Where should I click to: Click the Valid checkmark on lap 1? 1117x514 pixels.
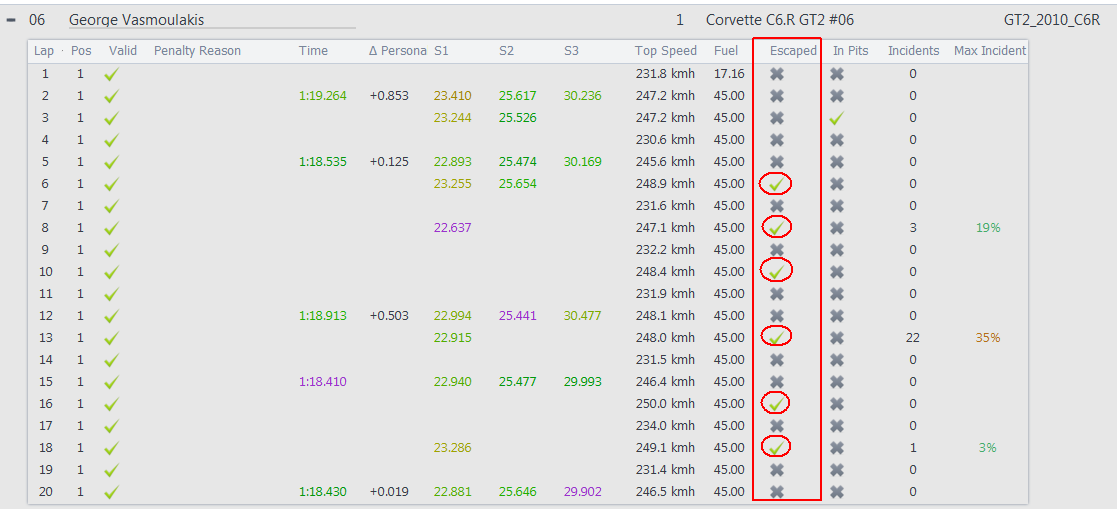[111, 74]
